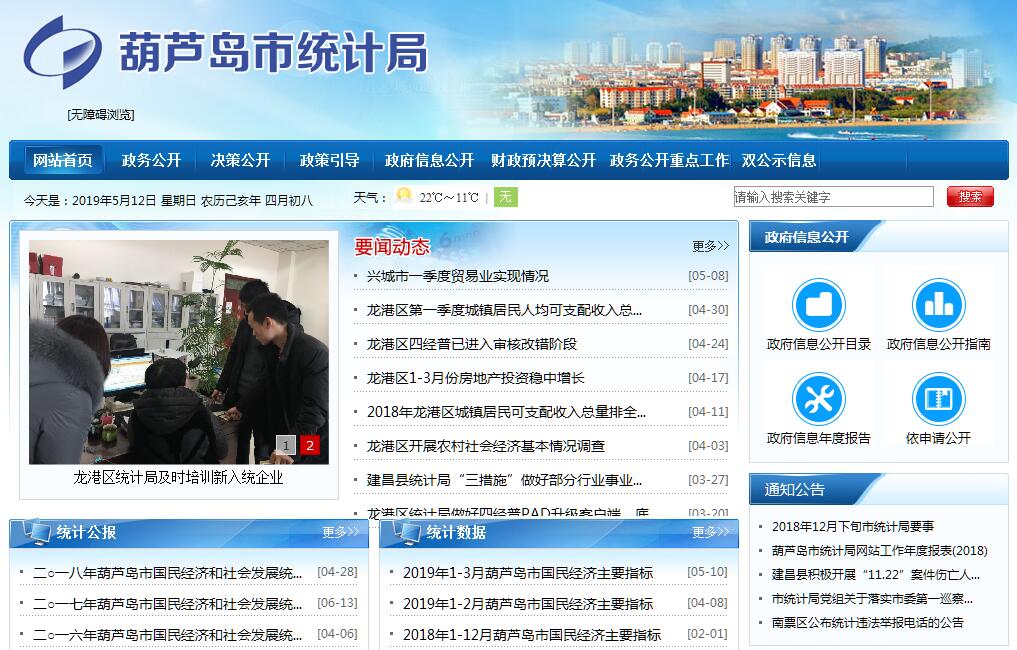Click the green 无 air quality badge
Screen dimensions: 1017x650
(507, 197)
